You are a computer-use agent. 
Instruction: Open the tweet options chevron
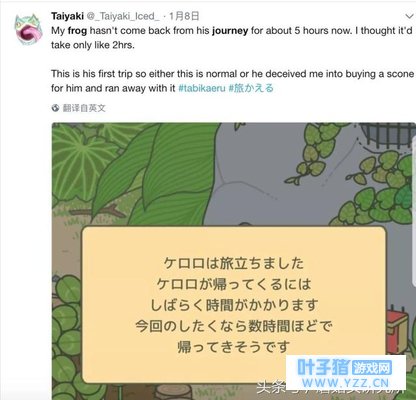tap(409, 16)
